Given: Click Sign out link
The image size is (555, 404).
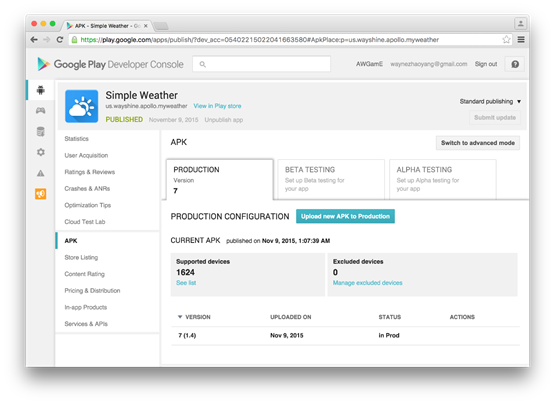Looking at the screenshot, I should click(x=486, y=64).
